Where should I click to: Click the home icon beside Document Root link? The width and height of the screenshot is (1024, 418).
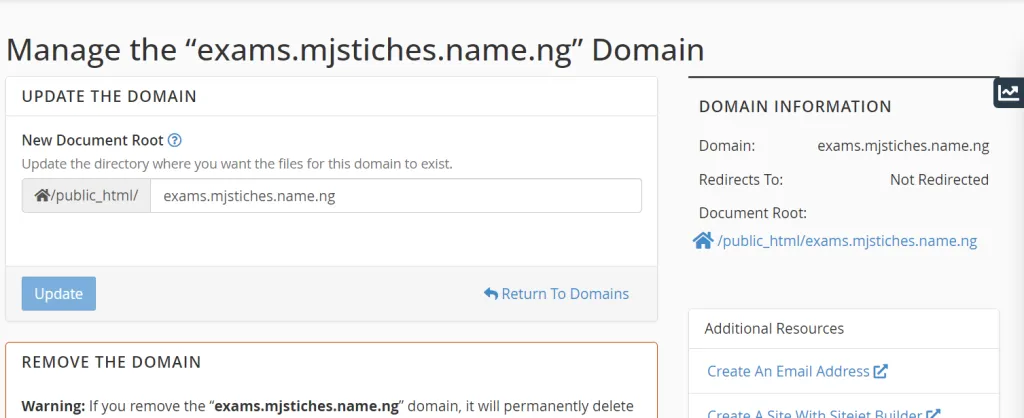703,241
